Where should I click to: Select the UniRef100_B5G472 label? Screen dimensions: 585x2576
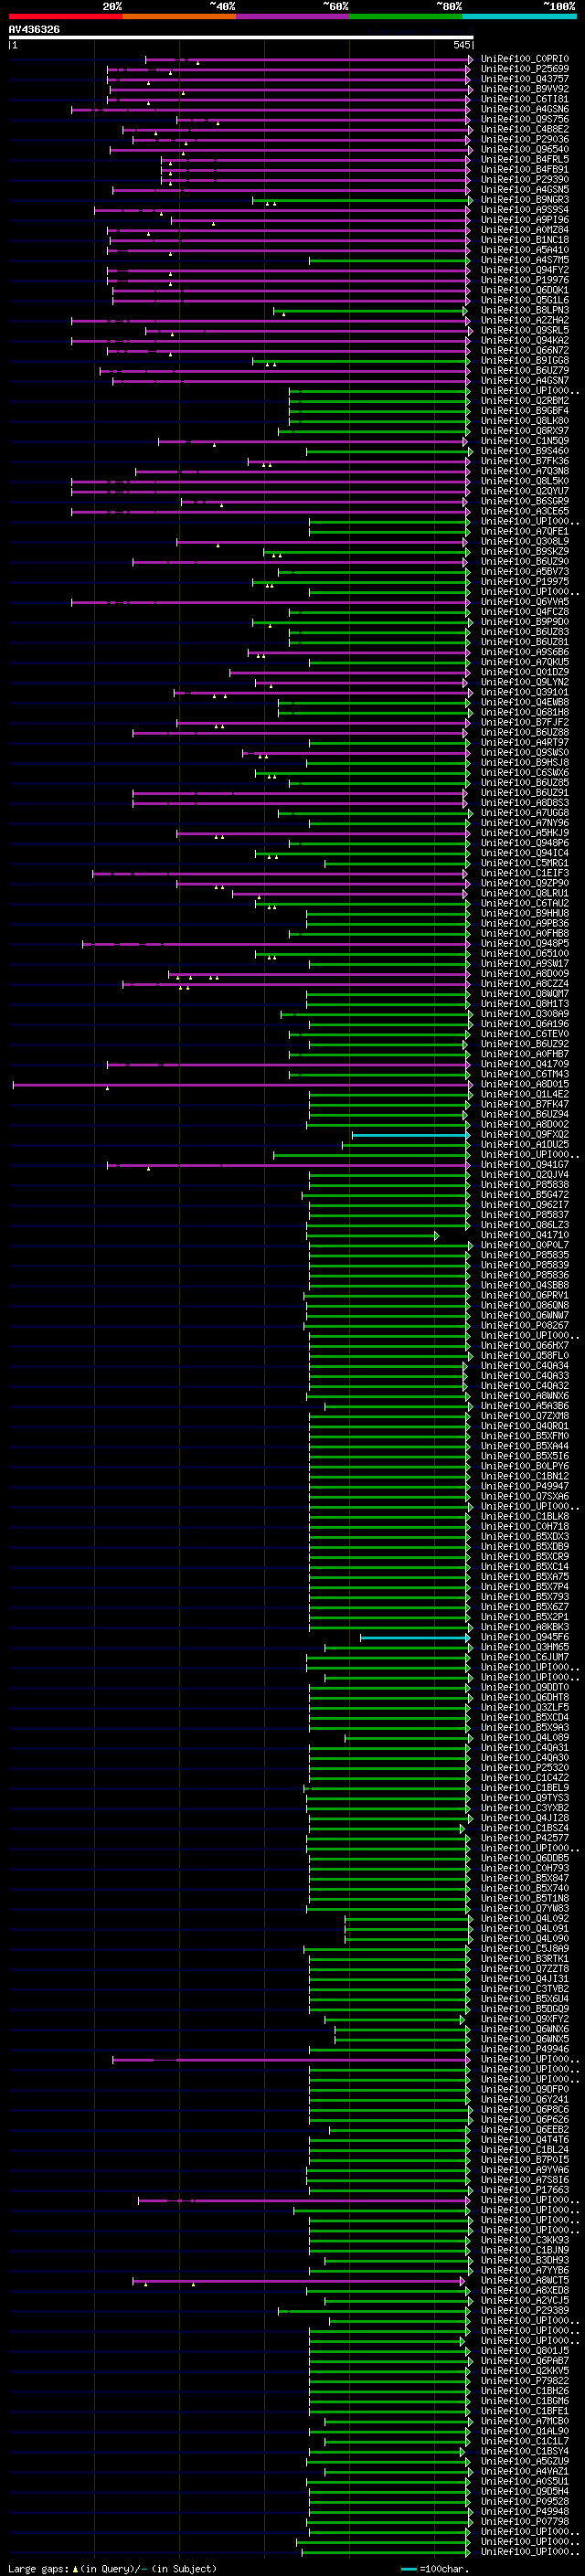click(525, 1195)
